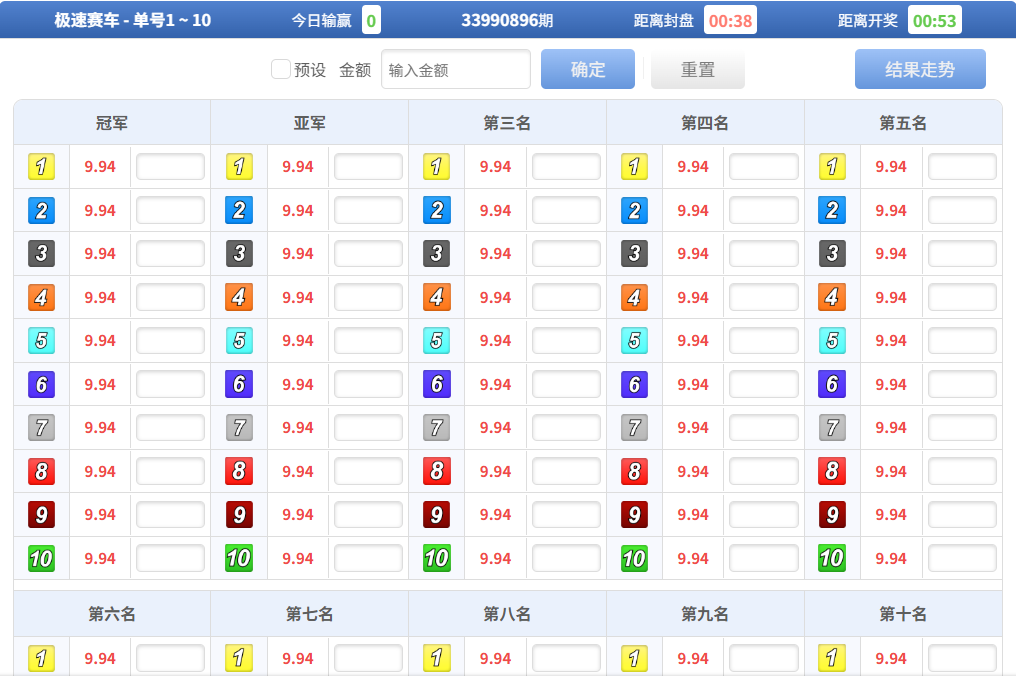Click the 确定 confirm button
This screenshot has width=1016, height=676.
pyautogui.click(x=587, y=69)
